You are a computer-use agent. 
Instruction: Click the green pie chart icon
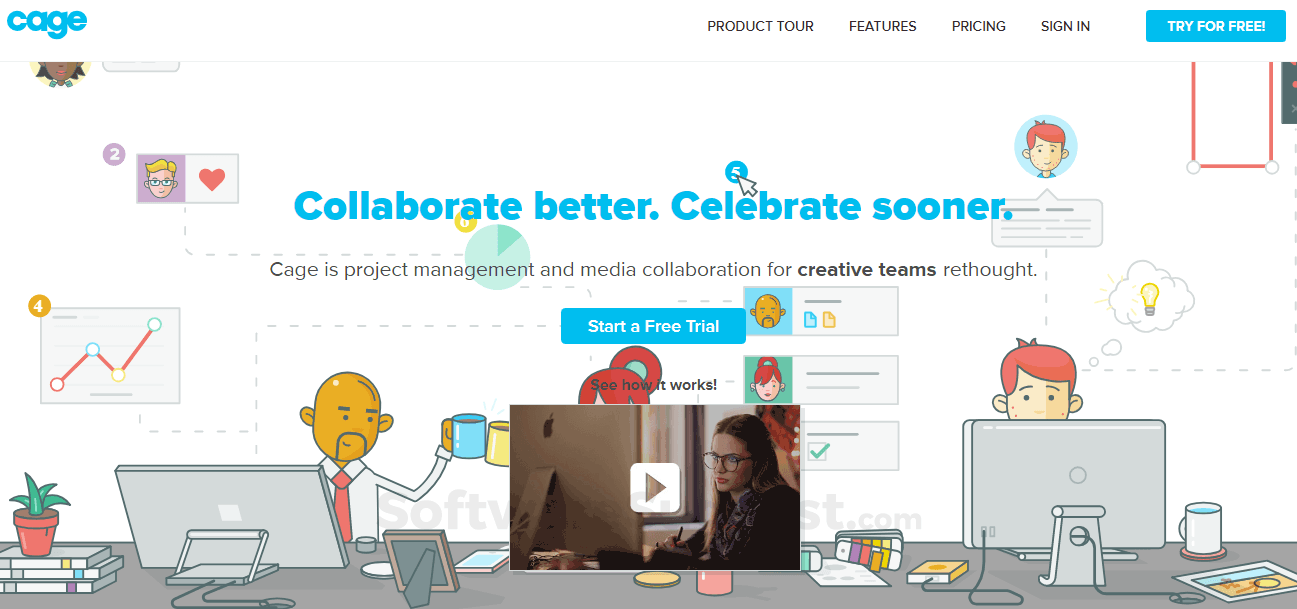point(497,256)
